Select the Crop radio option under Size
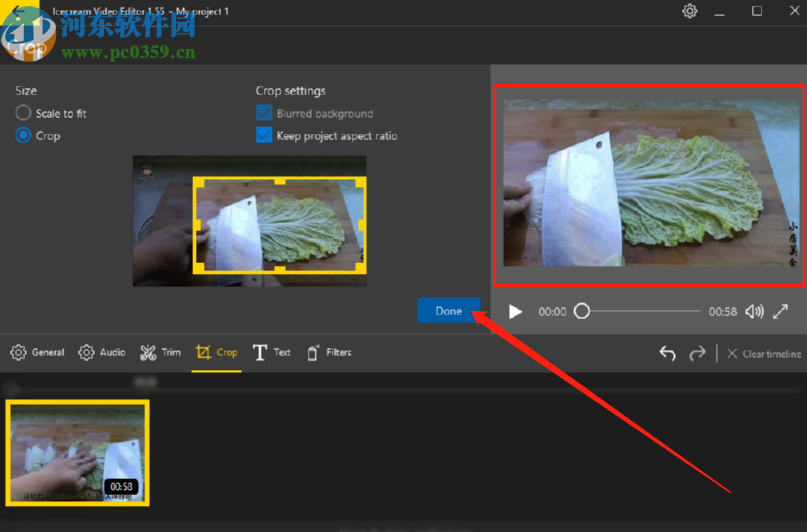 click(x=38, y=135)
